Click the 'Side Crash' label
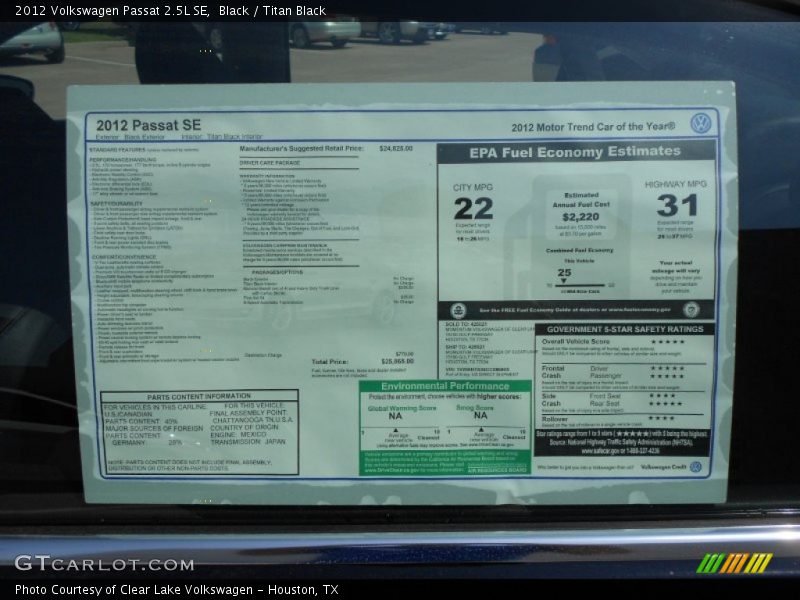 (551, 399)
